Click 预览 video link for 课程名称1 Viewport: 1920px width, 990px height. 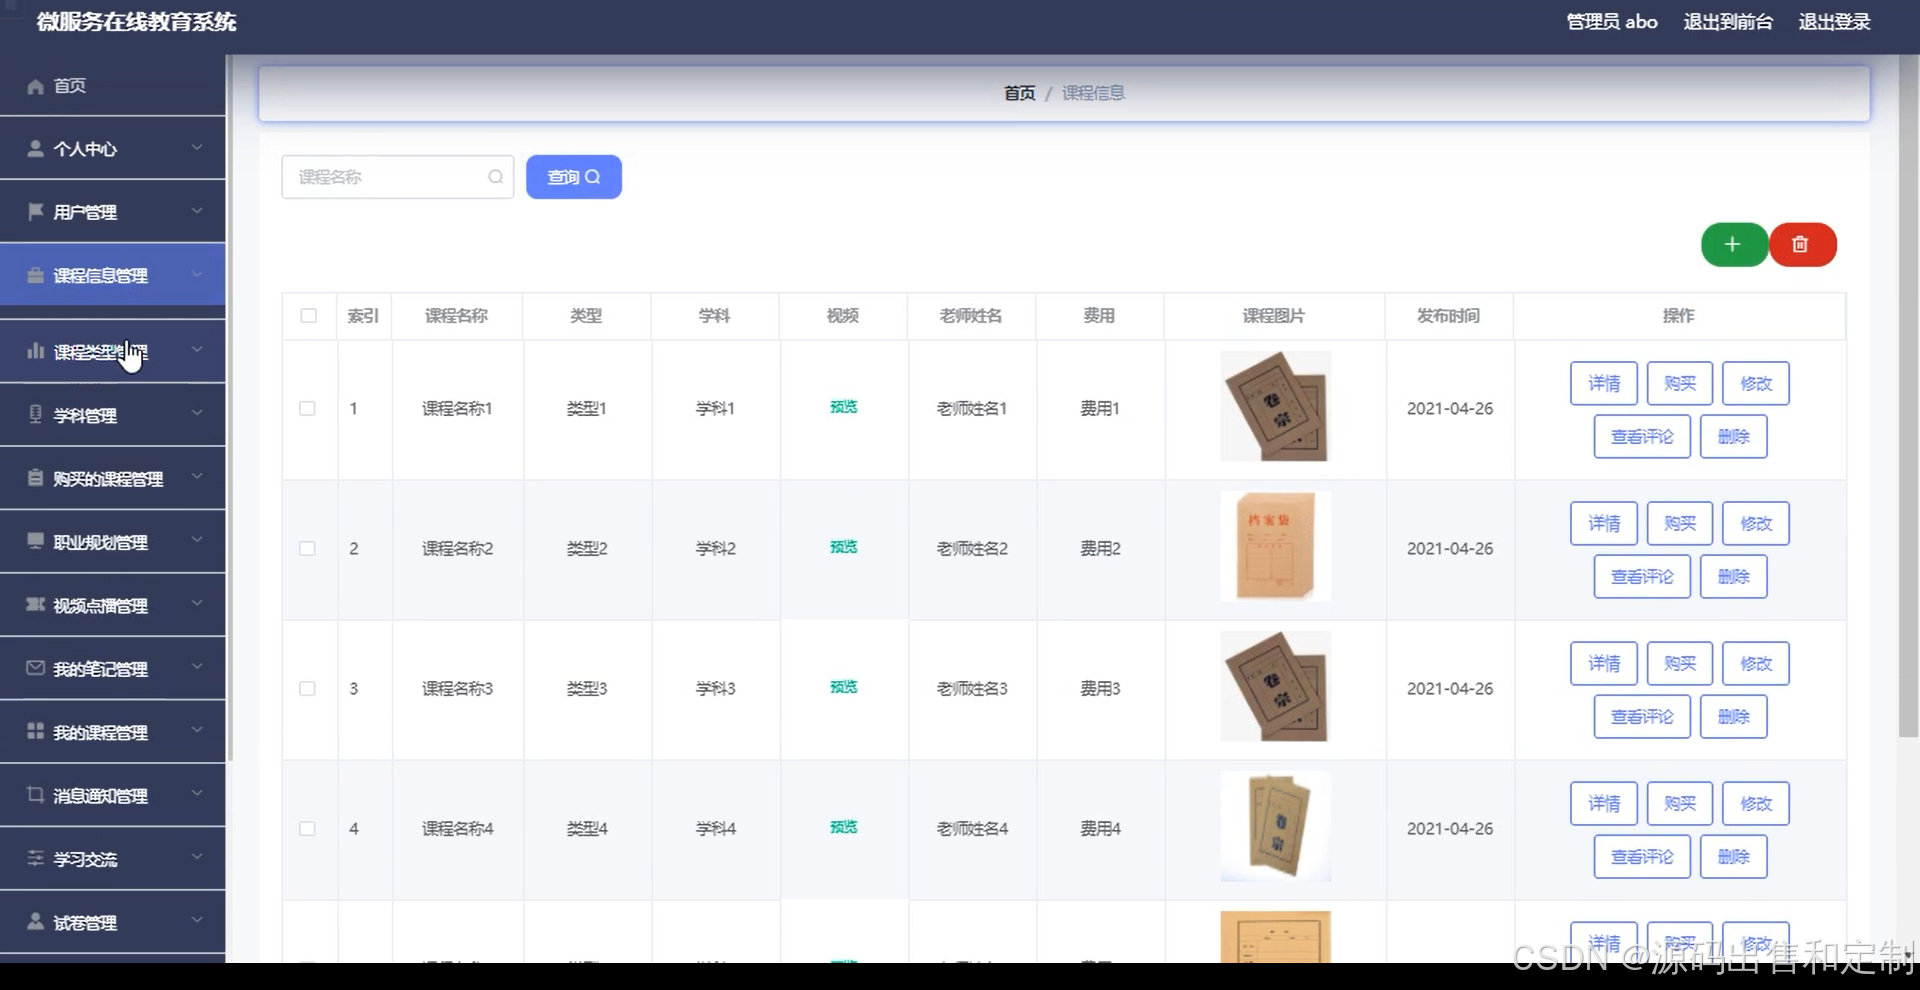click(843, 407)
